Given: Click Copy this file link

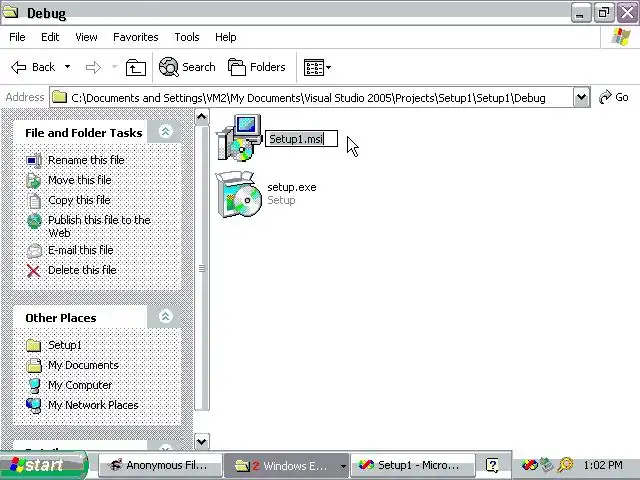Looking at the screenshot, I should tap(79, 200).
